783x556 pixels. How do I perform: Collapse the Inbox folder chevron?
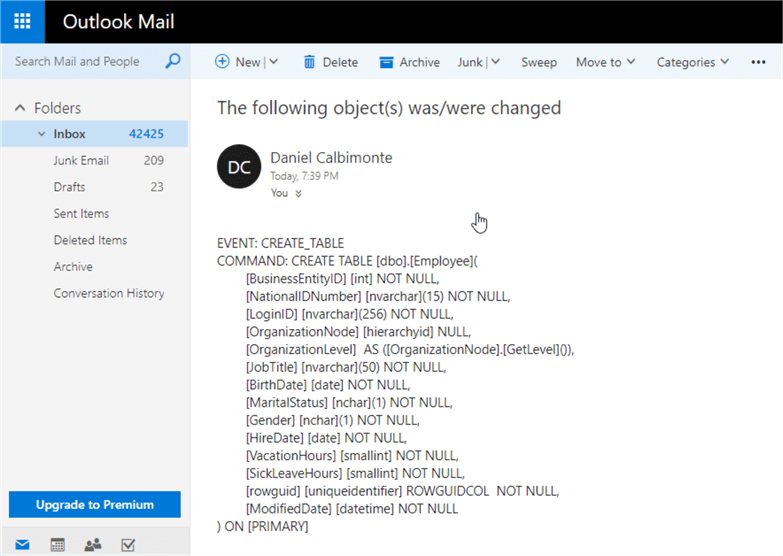coord(41,134)
